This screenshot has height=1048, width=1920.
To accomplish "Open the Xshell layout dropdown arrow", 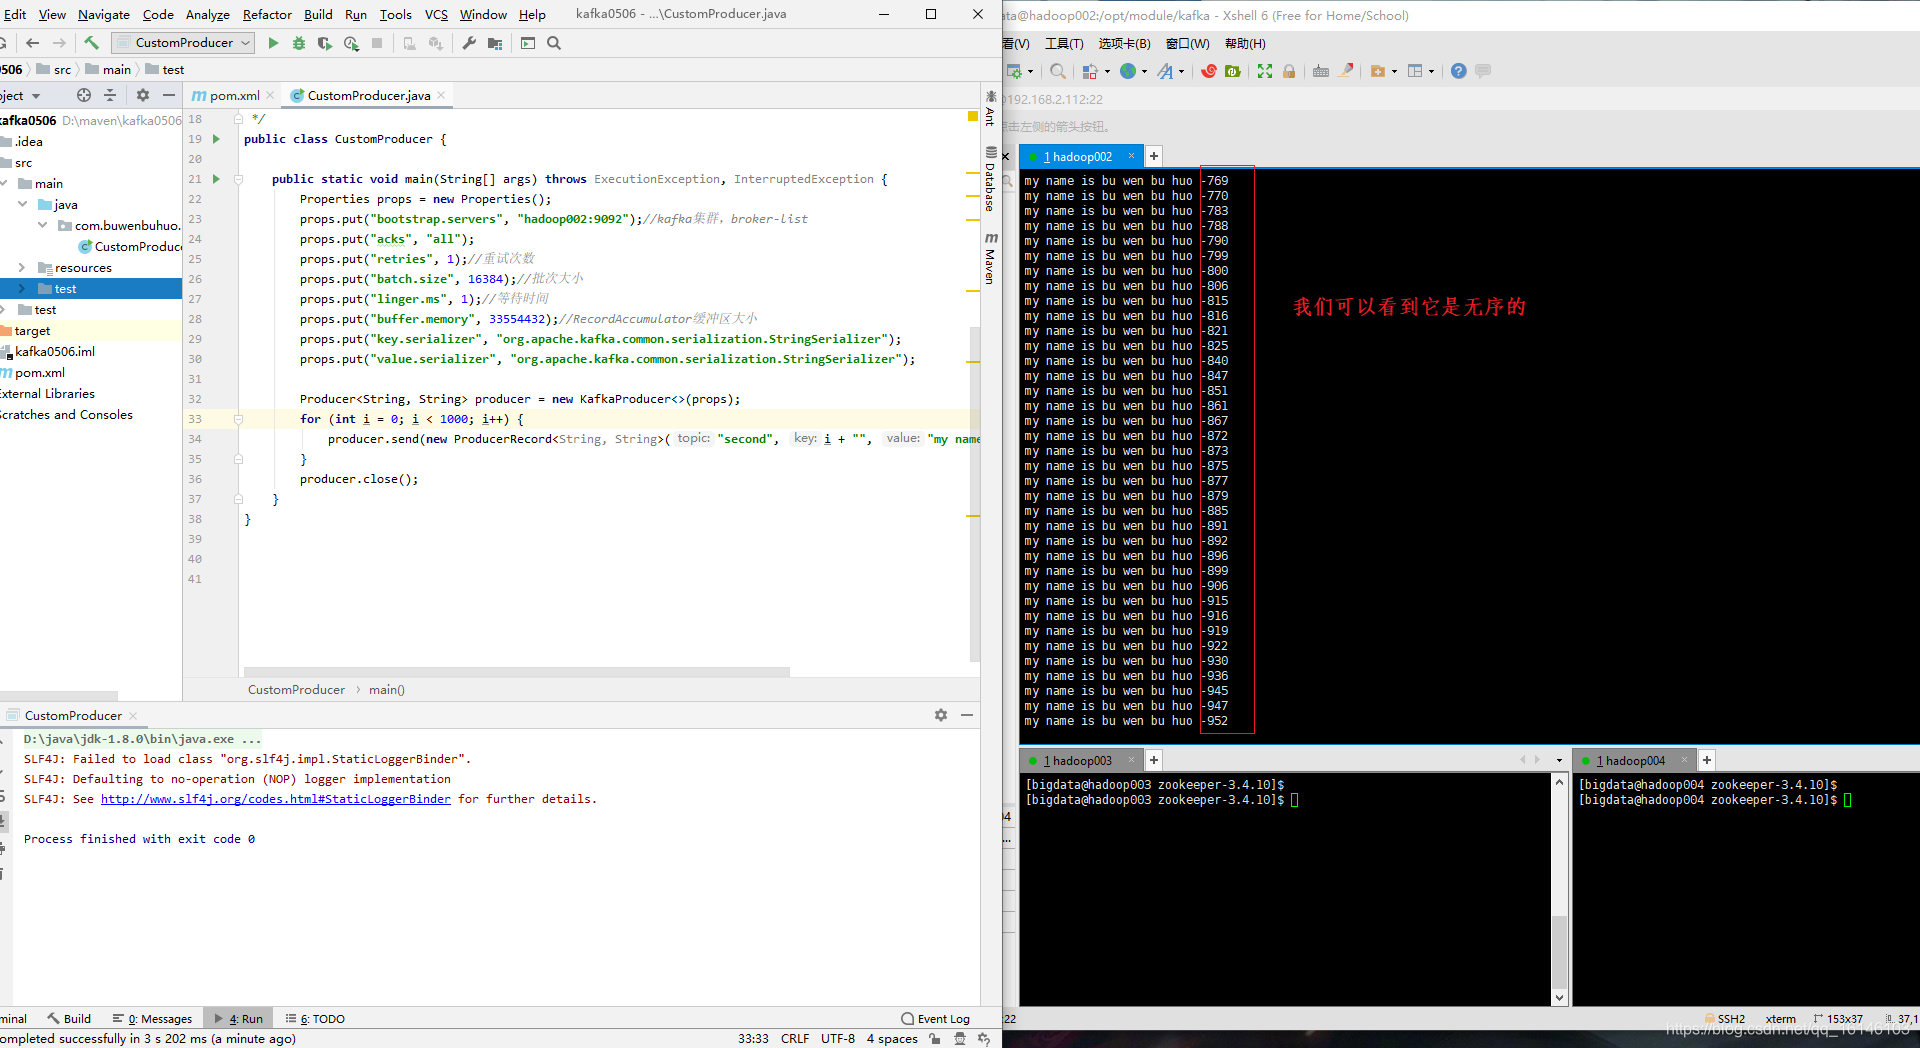I will click(x=1431, y=71).
